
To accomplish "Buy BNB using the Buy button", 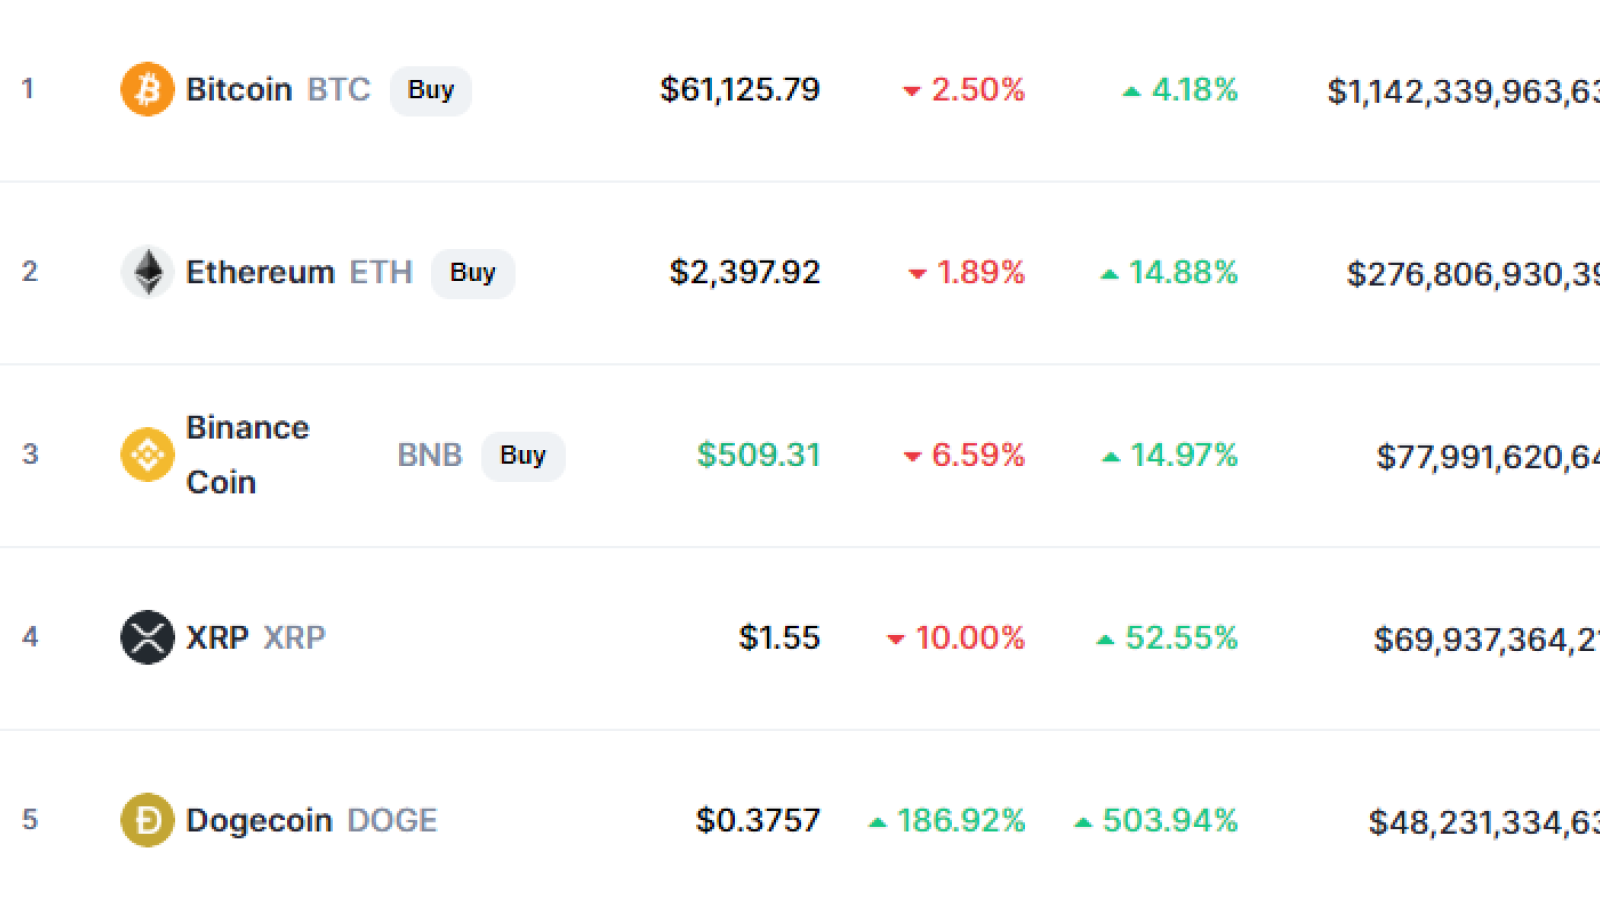I will tap(523, 456).
